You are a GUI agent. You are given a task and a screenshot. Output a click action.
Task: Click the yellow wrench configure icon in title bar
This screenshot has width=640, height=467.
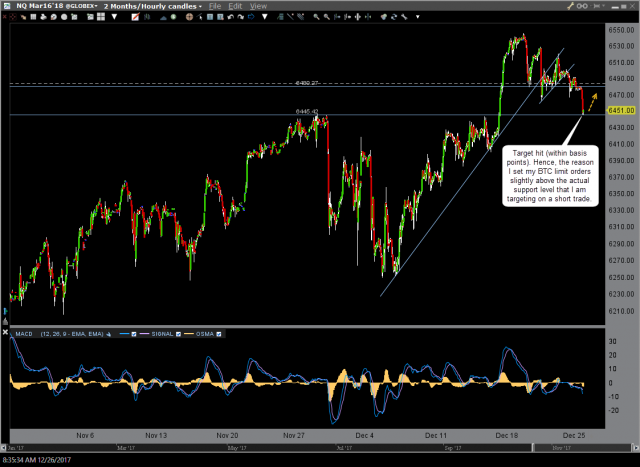571,6
